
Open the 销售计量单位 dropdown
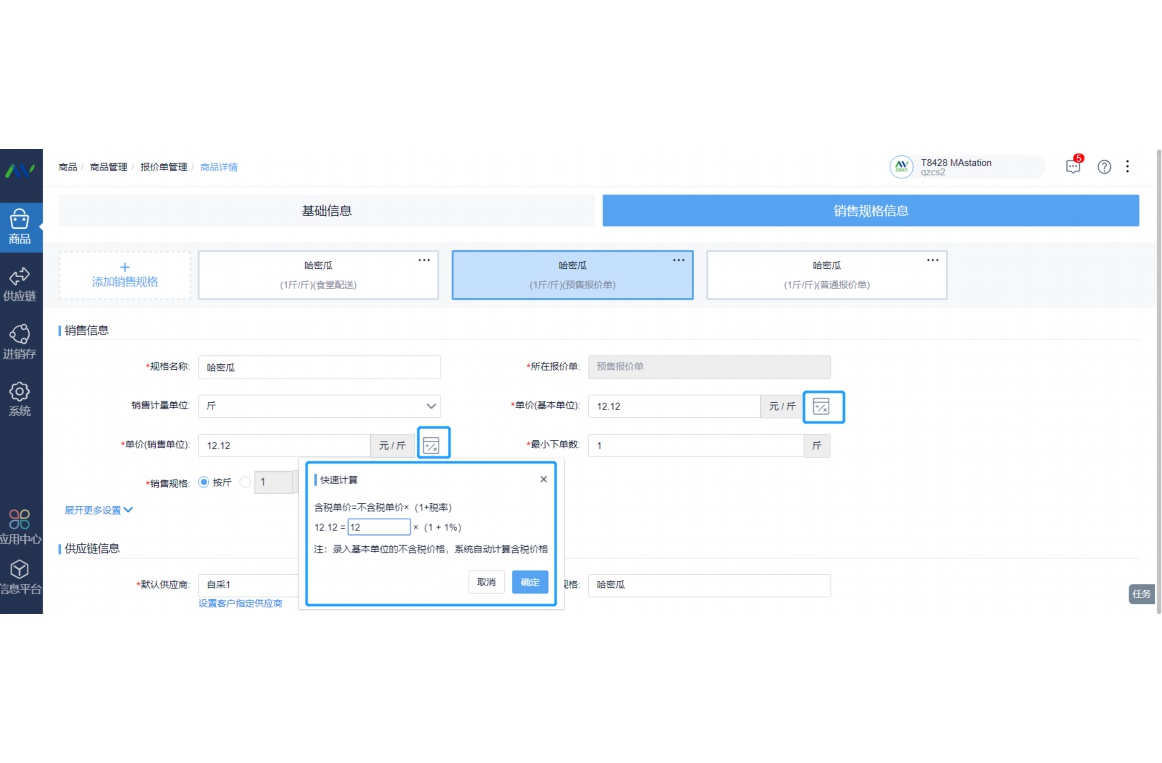[319, 406]
